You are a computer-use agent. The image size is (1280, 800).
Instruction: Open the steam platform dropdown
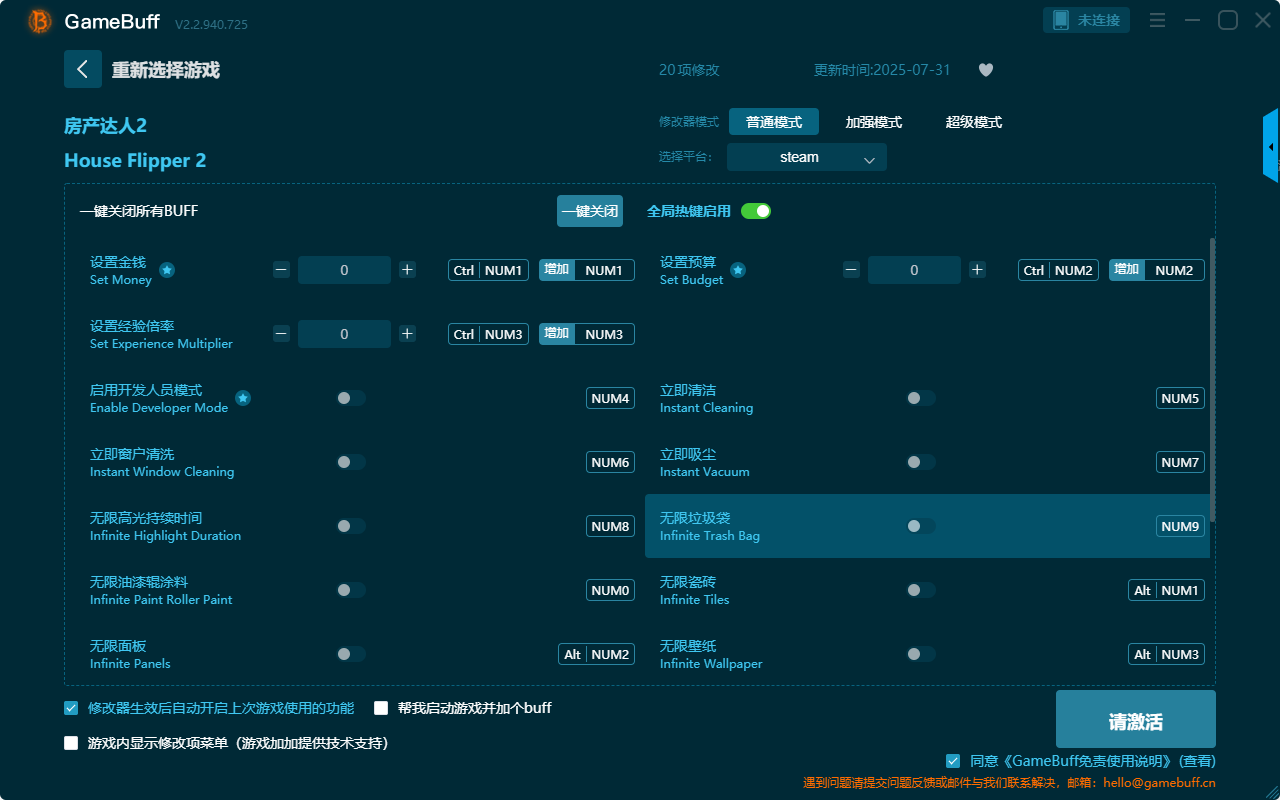[x=807, y=157]
